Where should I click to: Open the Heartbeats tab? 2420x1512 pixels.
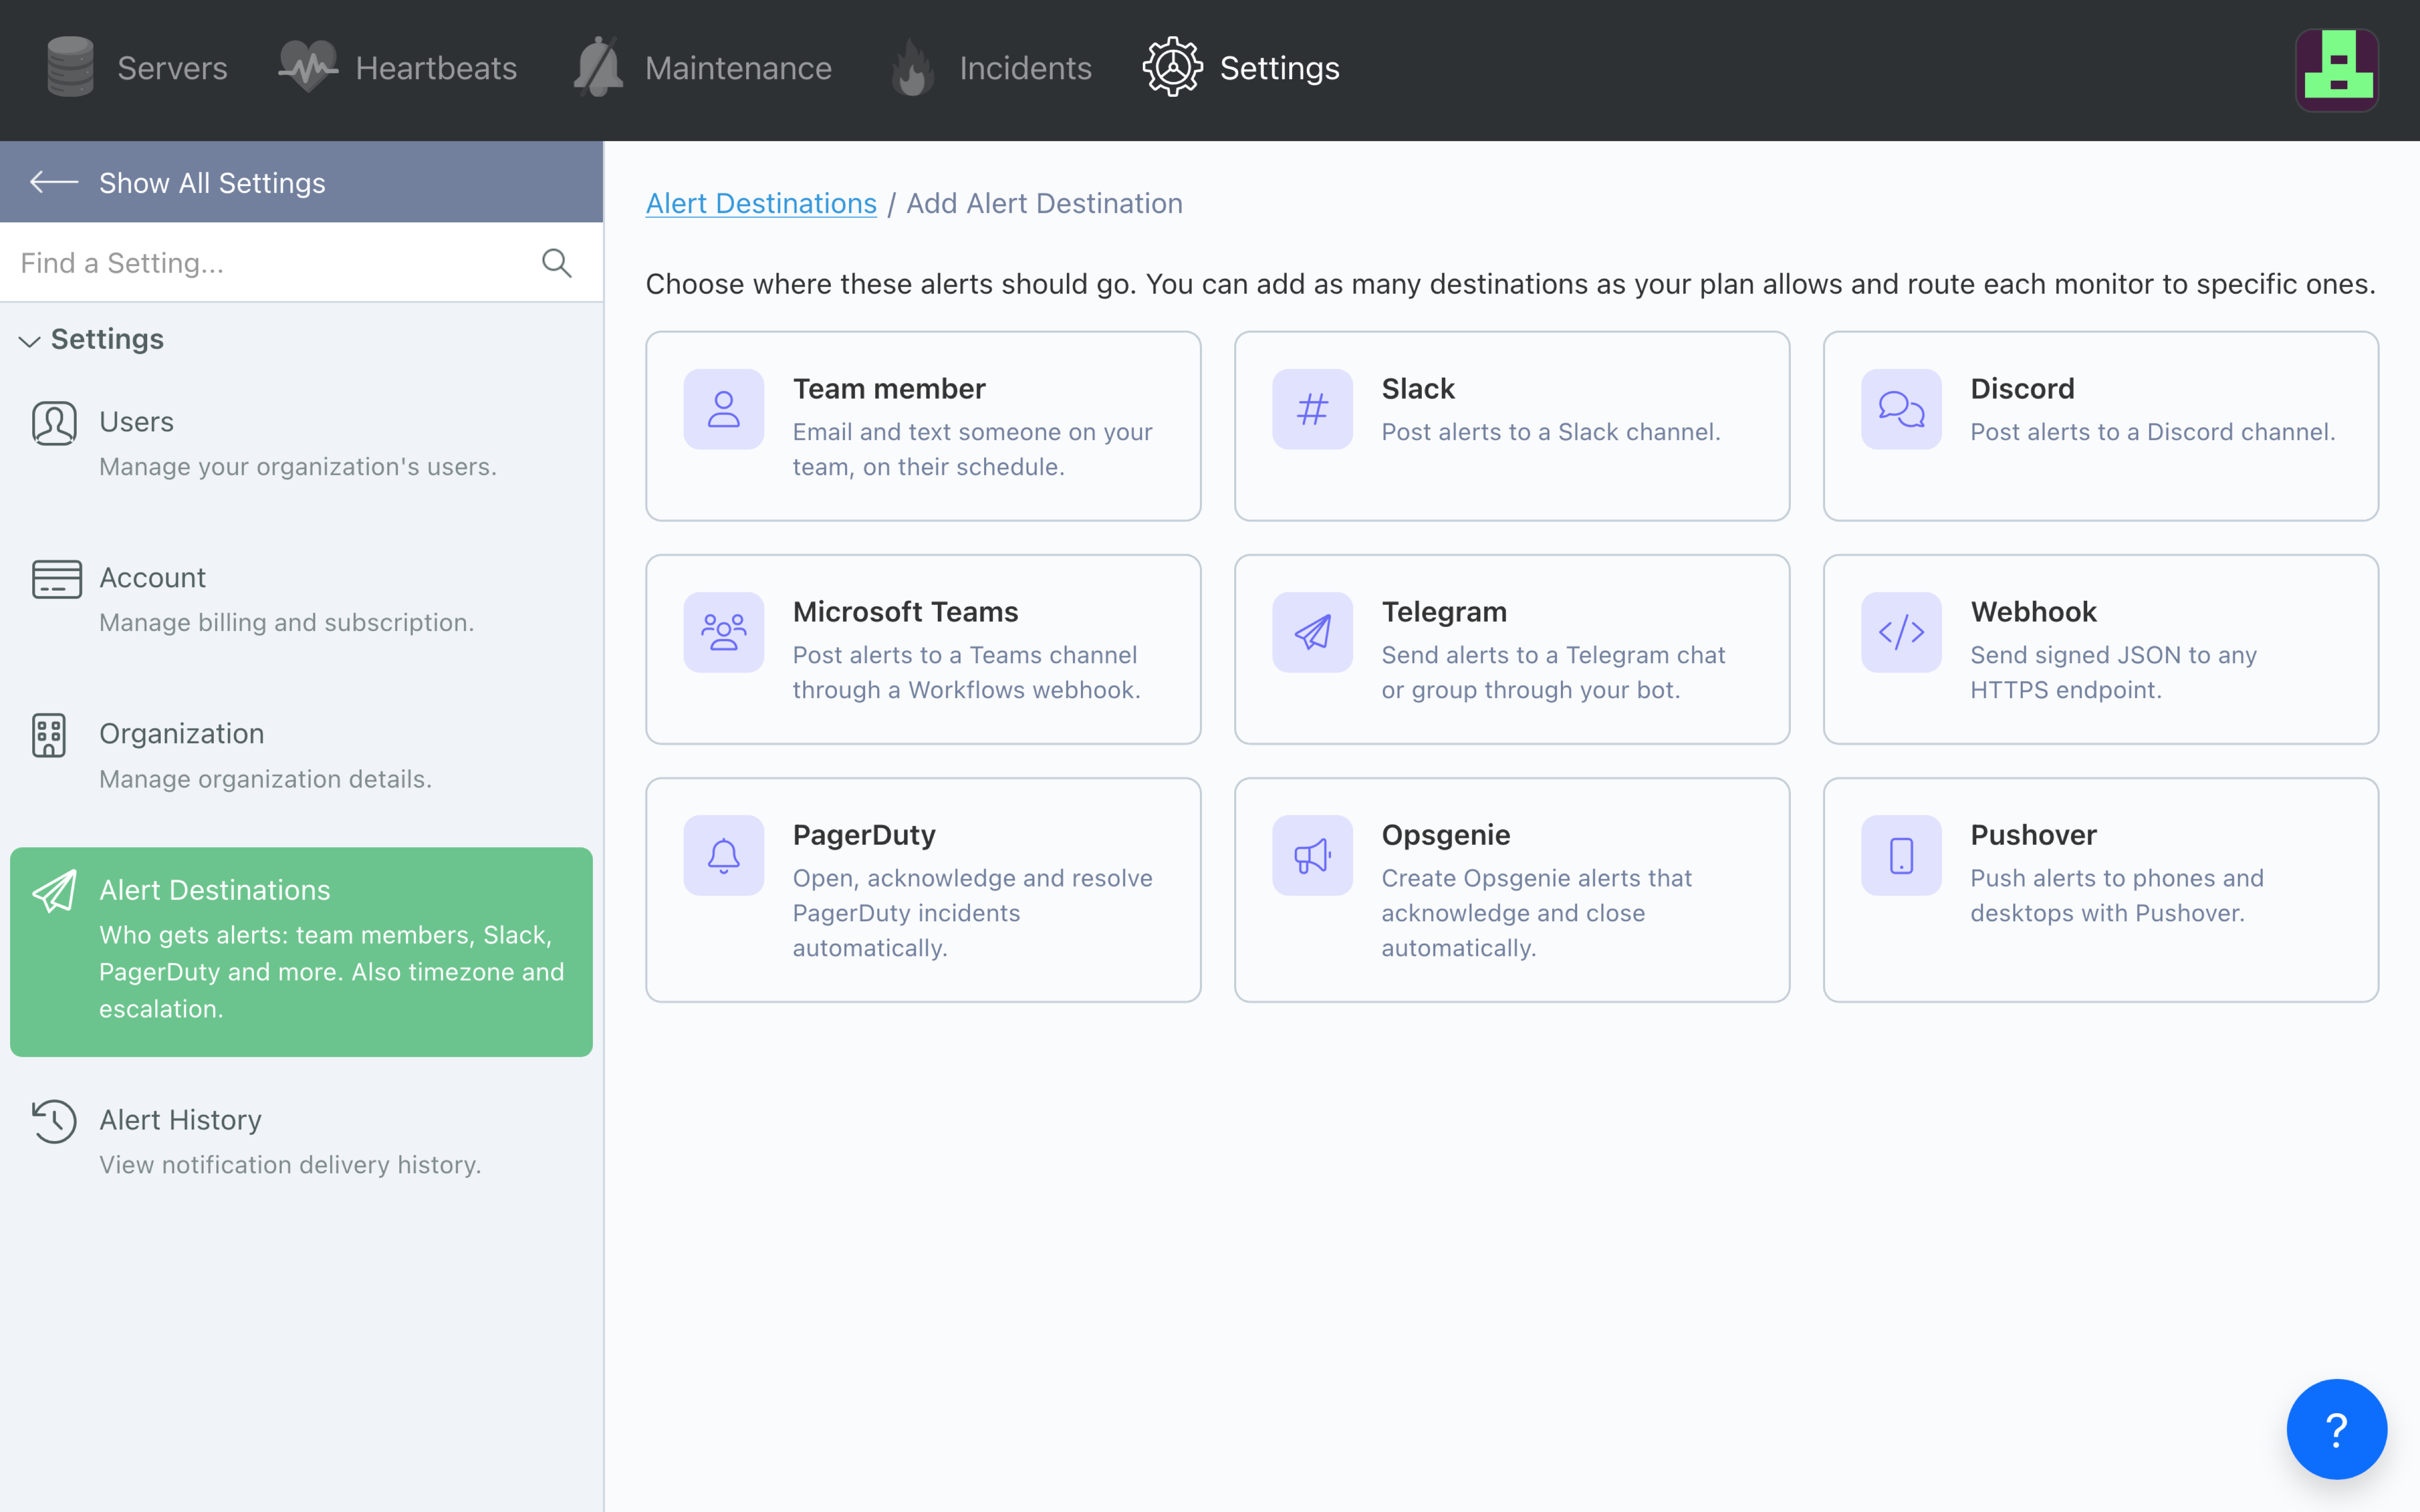click(x=398, y=68)
